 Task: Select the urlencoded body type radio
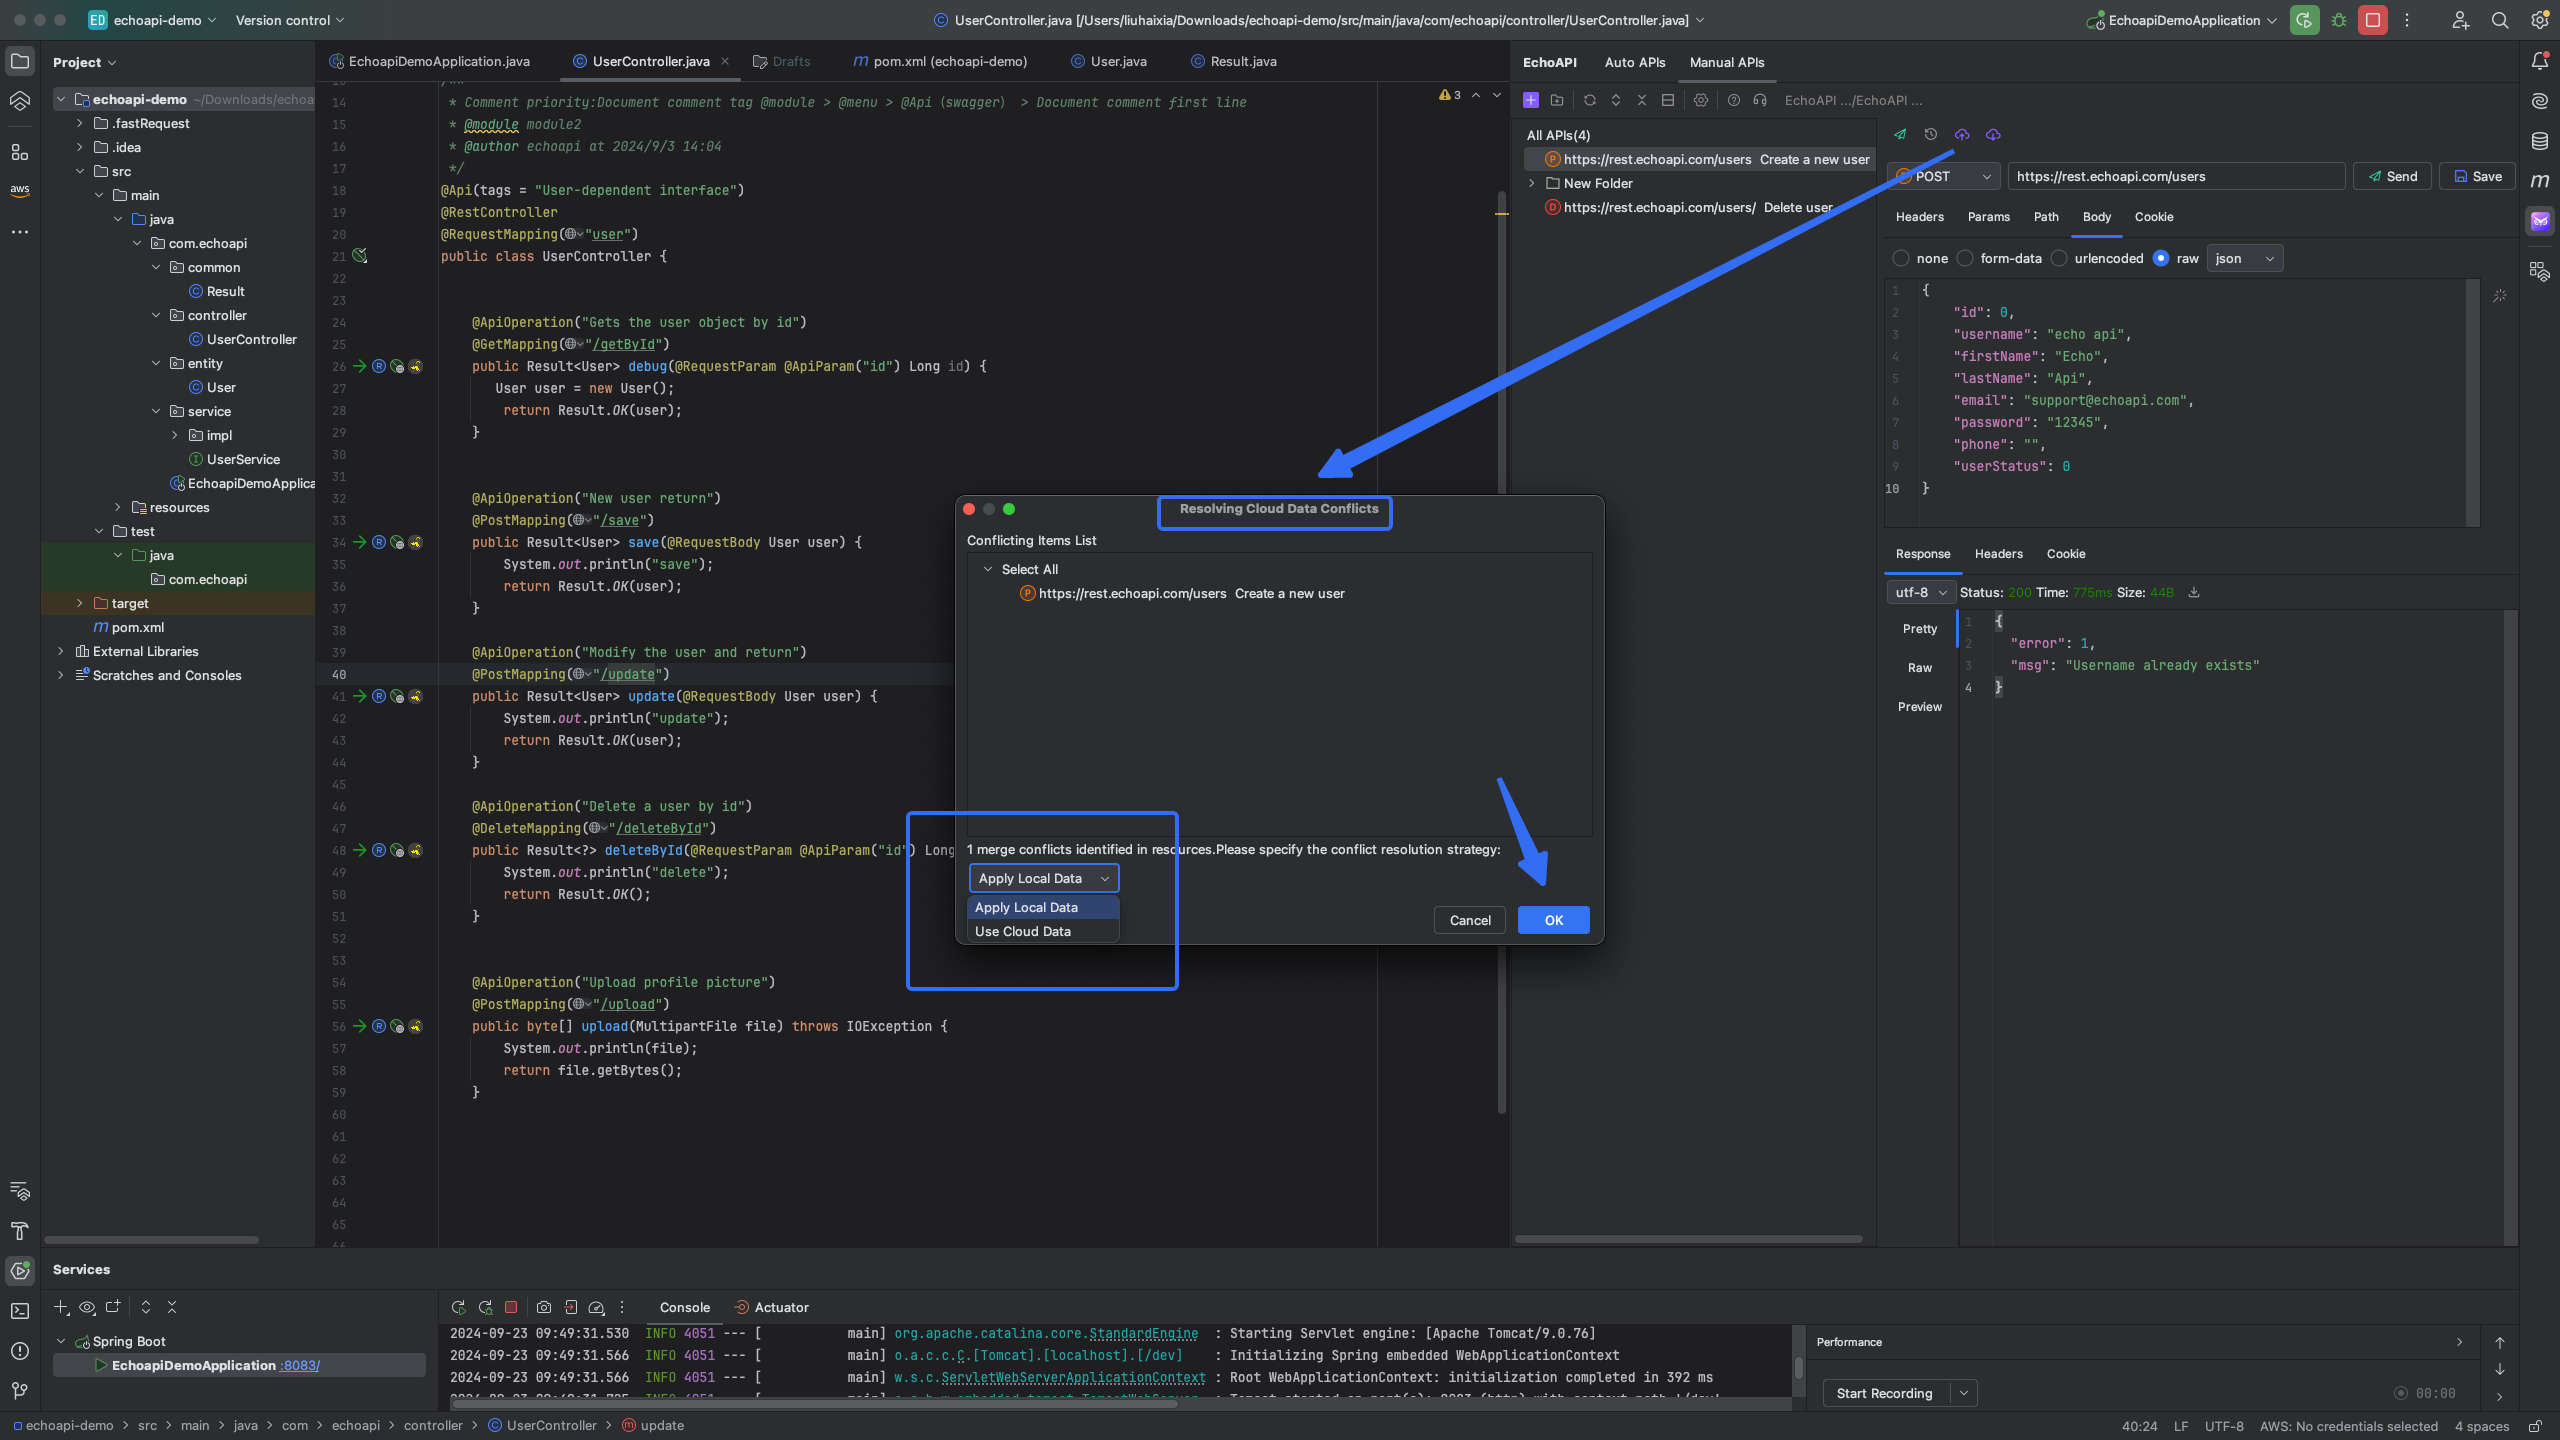[2059, 258]
